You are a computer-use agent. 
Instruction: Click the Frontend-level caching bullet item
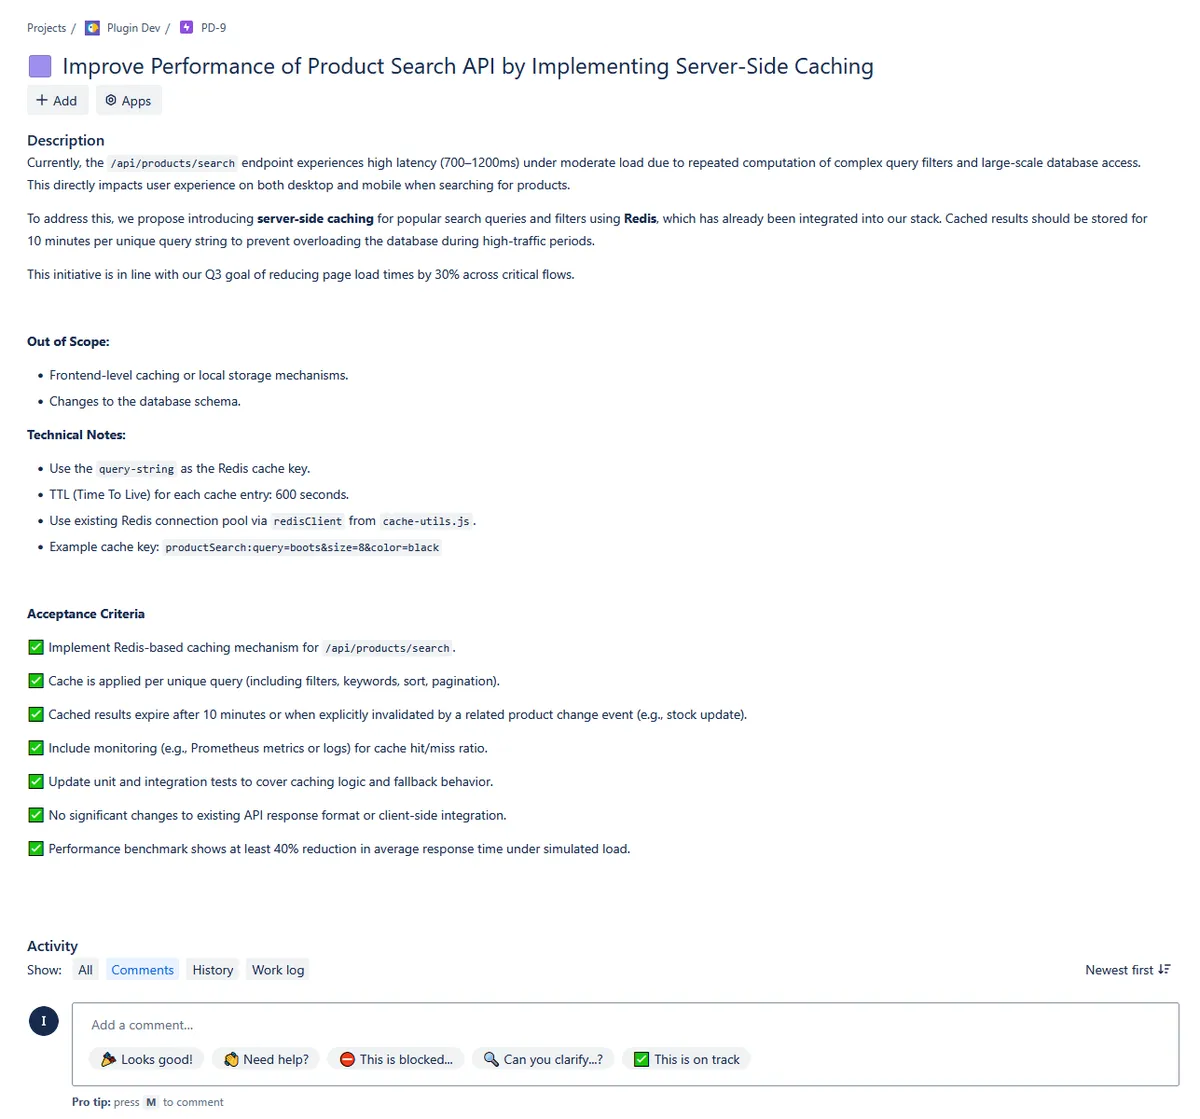pyautogui.click(x=199, y=375)
